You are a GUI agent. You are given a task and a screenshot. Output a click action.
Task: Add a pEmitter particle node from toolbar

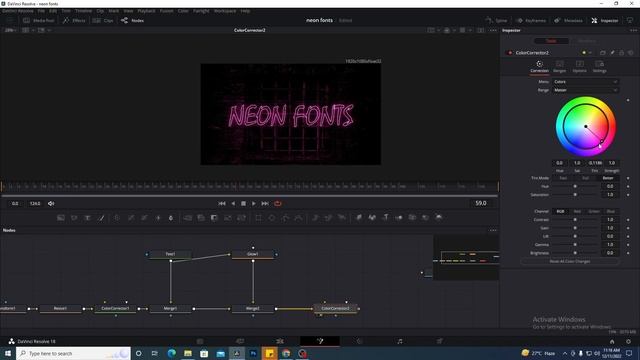click(x=315, y=218)
